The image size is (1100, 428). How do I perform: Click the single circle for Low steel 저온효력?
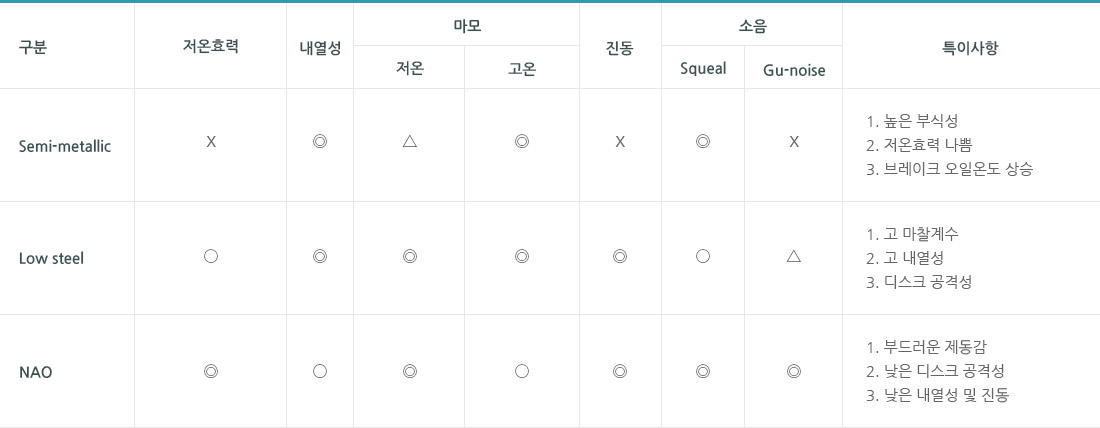tap(210, 256)
